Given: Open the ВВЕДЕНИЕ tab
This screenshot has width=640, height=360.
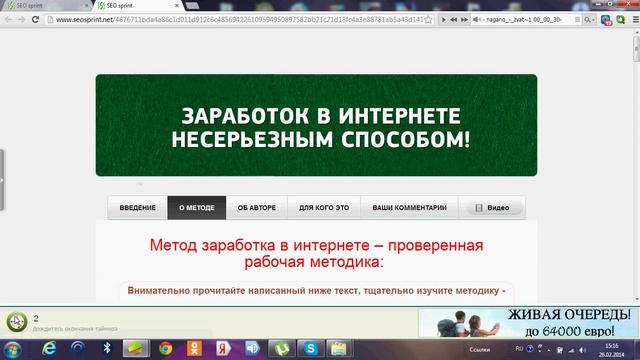Looking at the screenshot, I should 138,208.
